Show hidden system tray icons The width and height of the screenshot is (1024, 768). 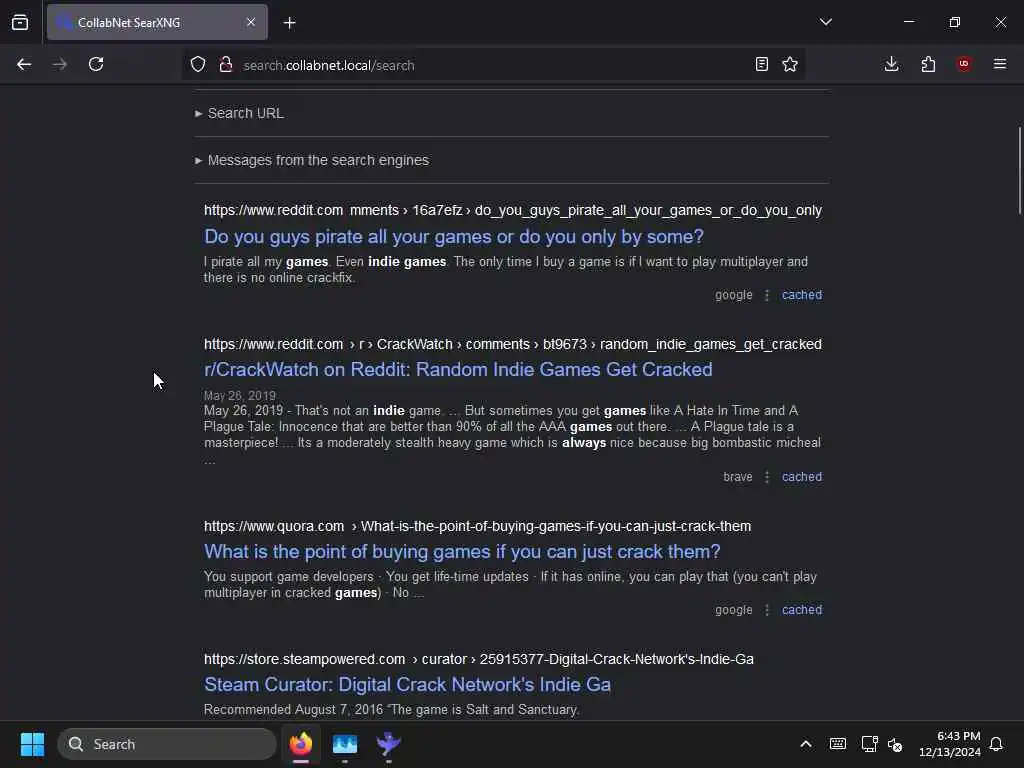point(806,744)
